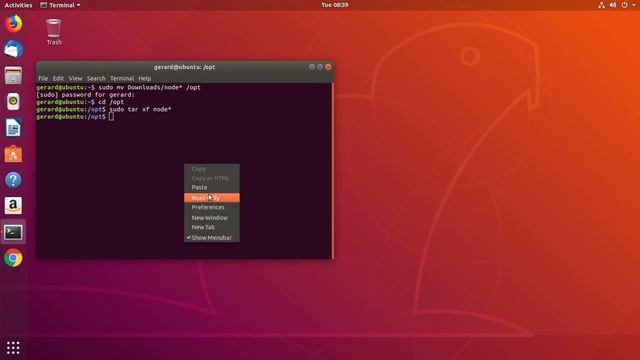Open Rhythmbox music player in the dock
640x360 pixels.
click(x=13, y=102)
